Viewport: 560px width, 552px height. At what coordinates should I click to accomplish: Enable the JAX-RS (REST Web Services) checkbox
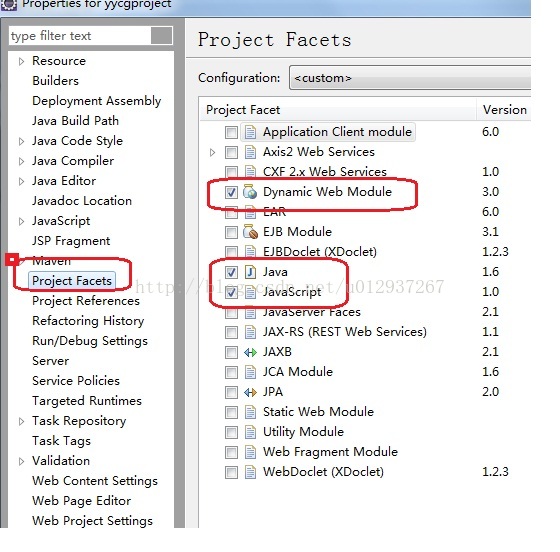coord(231,332)
